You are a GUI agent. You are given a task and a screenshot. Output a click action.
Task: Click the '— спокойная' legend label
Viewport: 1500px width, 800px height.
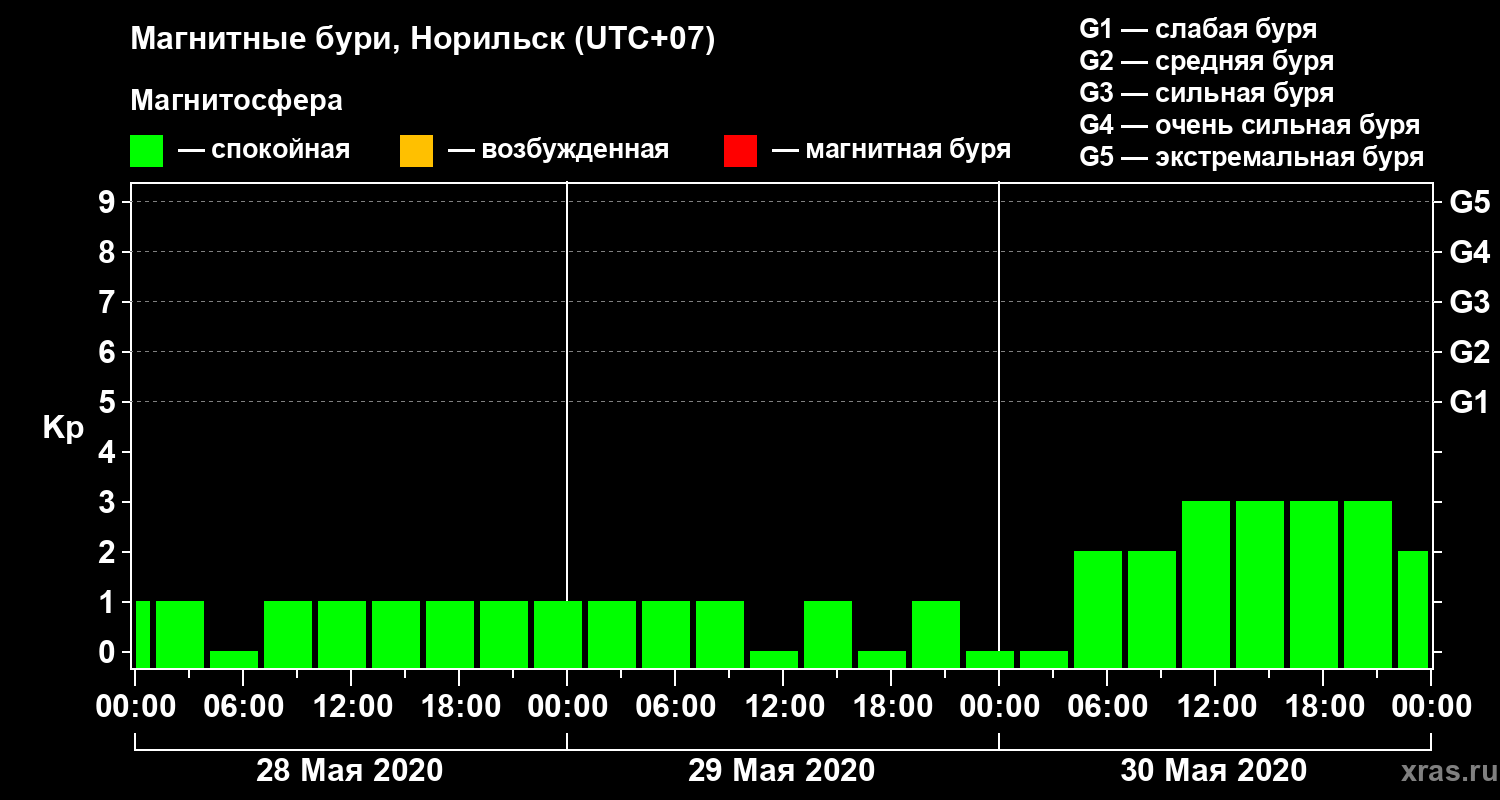pos(264,151)
